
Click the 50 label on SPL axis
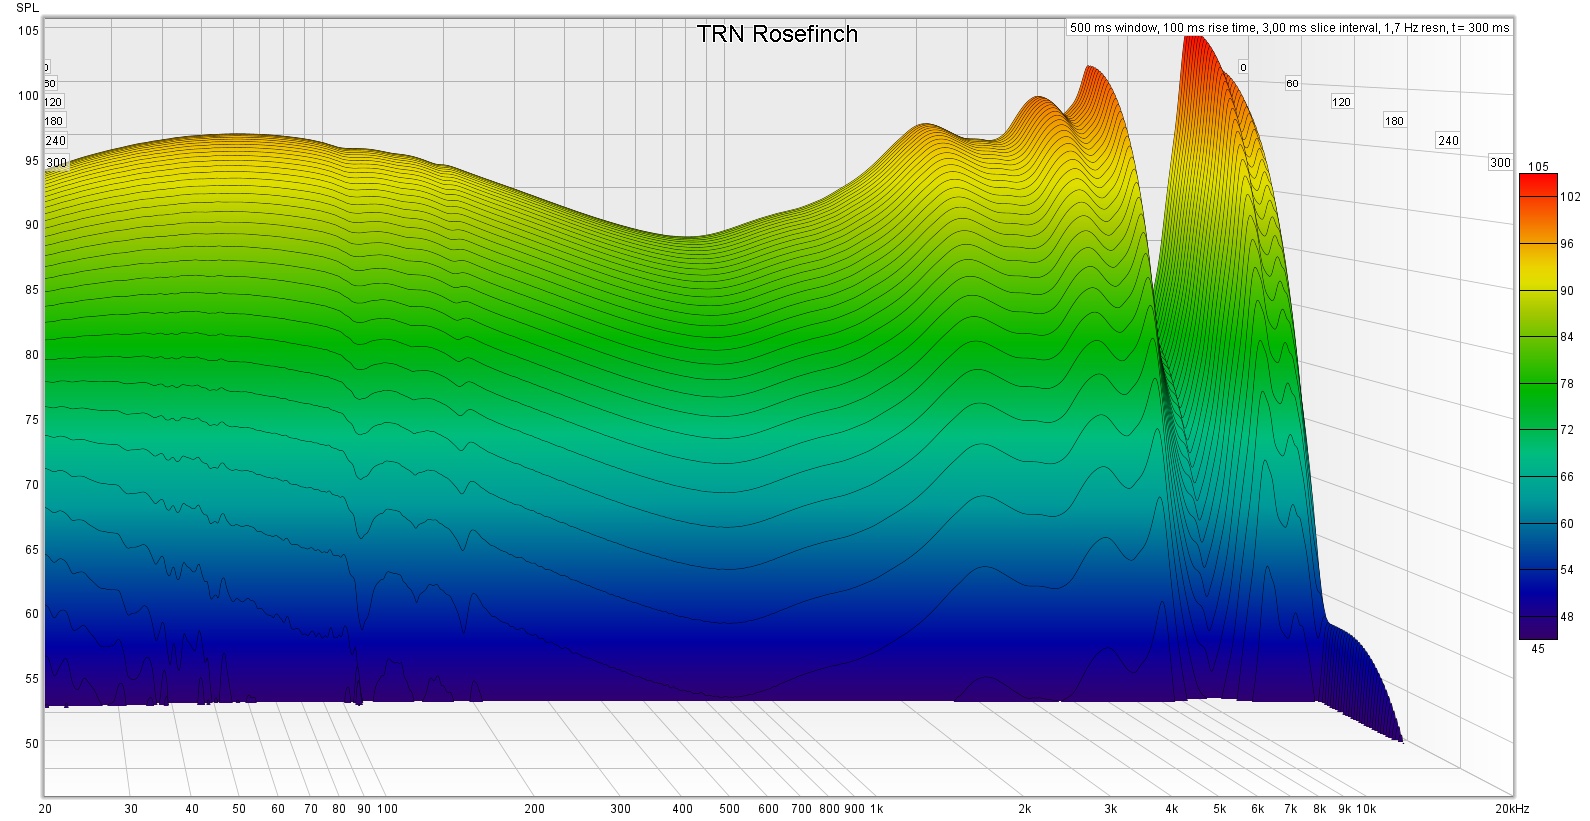click(x=31, y=744)
